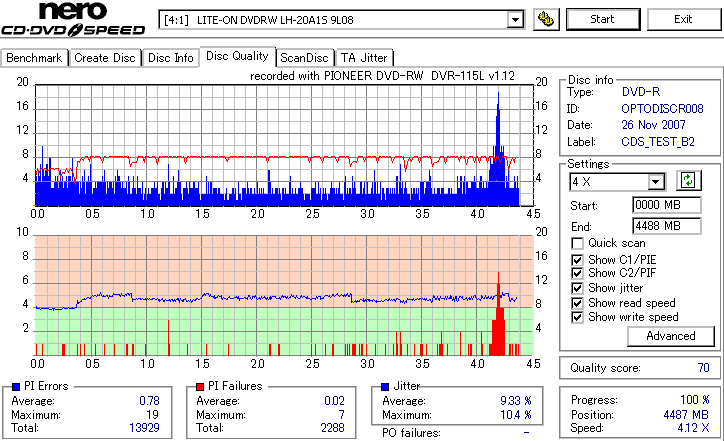Viewport: 724px width, 441px height.
Task: Toggle the Show write speed checkbox
Action: click(577, 317)
